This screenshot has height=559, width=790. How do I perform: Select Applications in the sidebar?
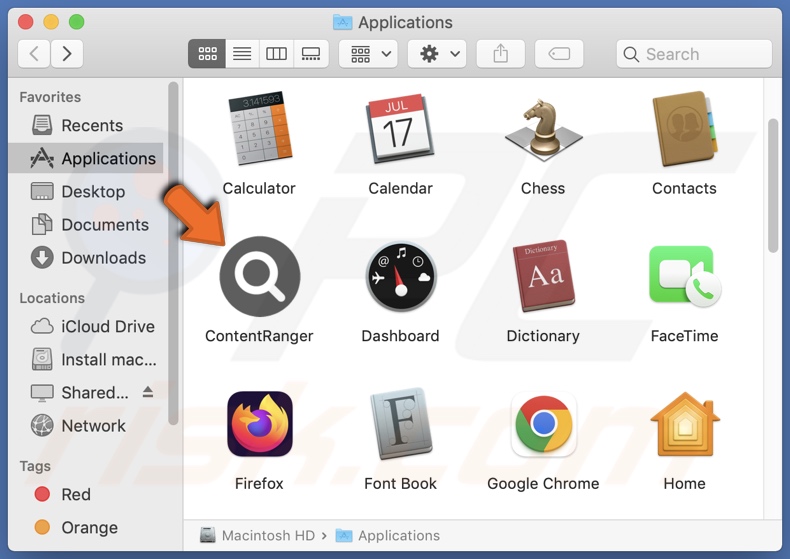tap(86, 158)
